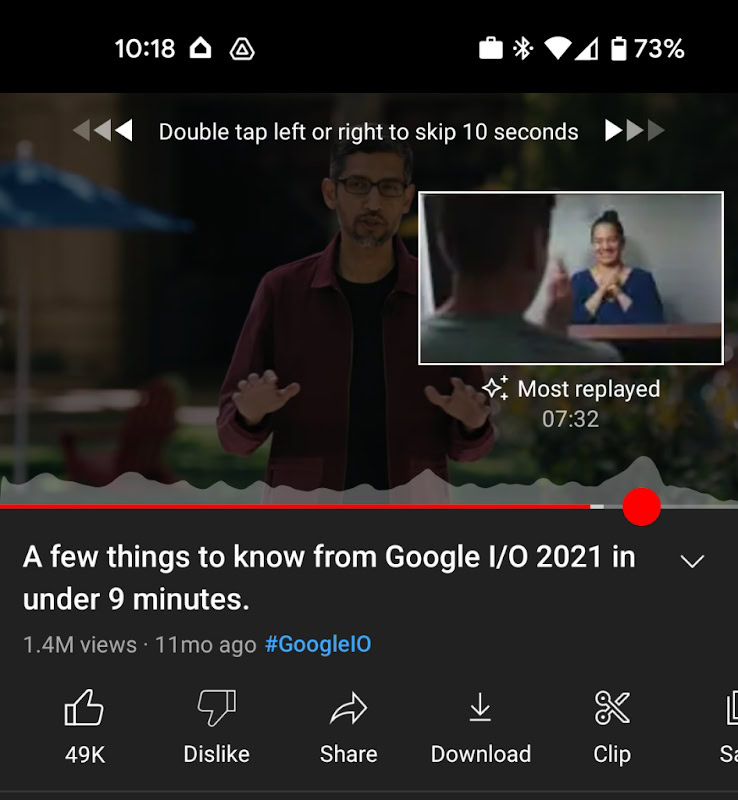Tap the thumbs-down Dislike icon

click(216, 707)
